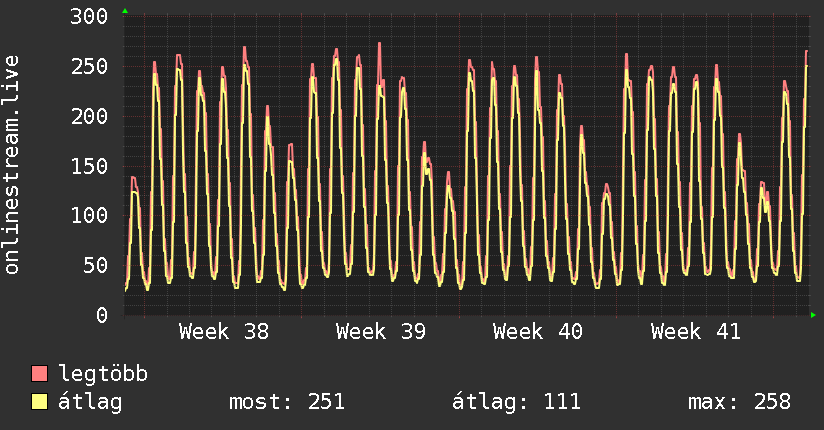Select the legtöbb legend label
The image size is (824, 430).
103,374
